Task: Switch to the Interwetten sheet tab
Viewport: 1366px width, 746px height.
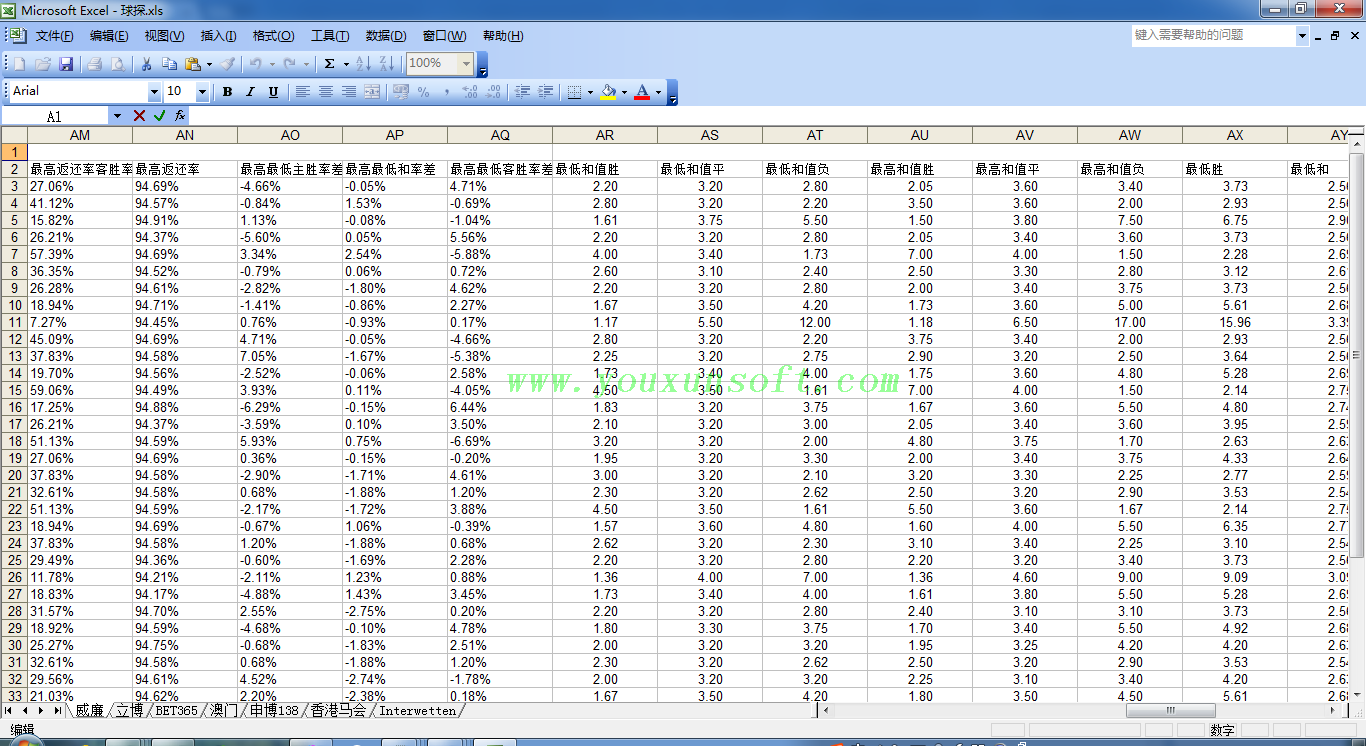Action: [417, 711]
